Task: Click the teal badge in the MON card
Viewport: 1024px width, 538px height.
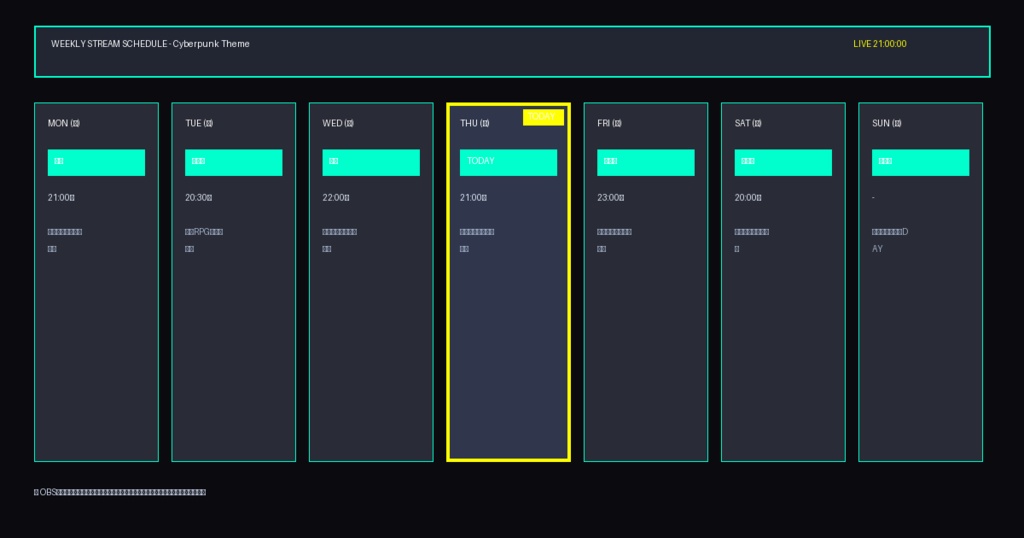Action: point(96,163)
